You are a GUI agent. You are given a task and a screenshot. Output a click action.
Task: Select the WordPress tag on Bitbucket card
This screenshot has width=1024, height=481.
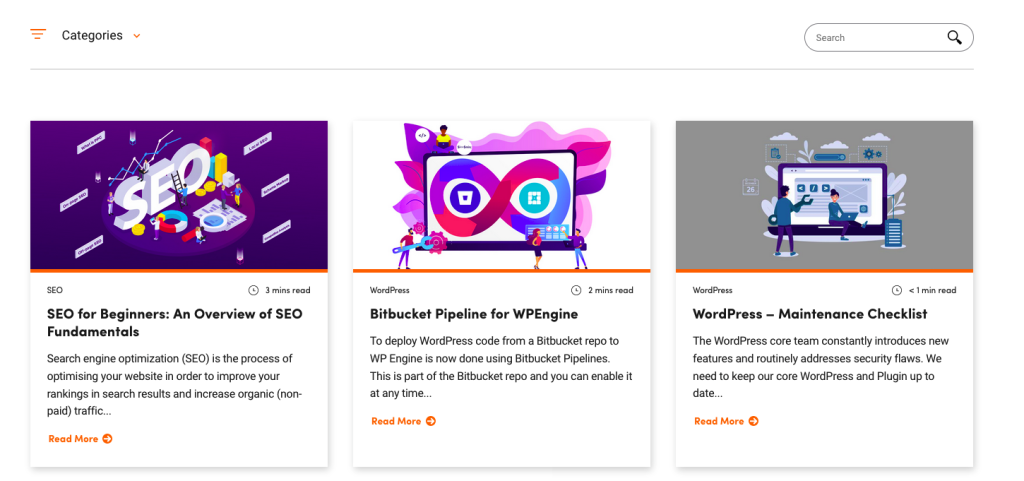click(x=389, y=290)
